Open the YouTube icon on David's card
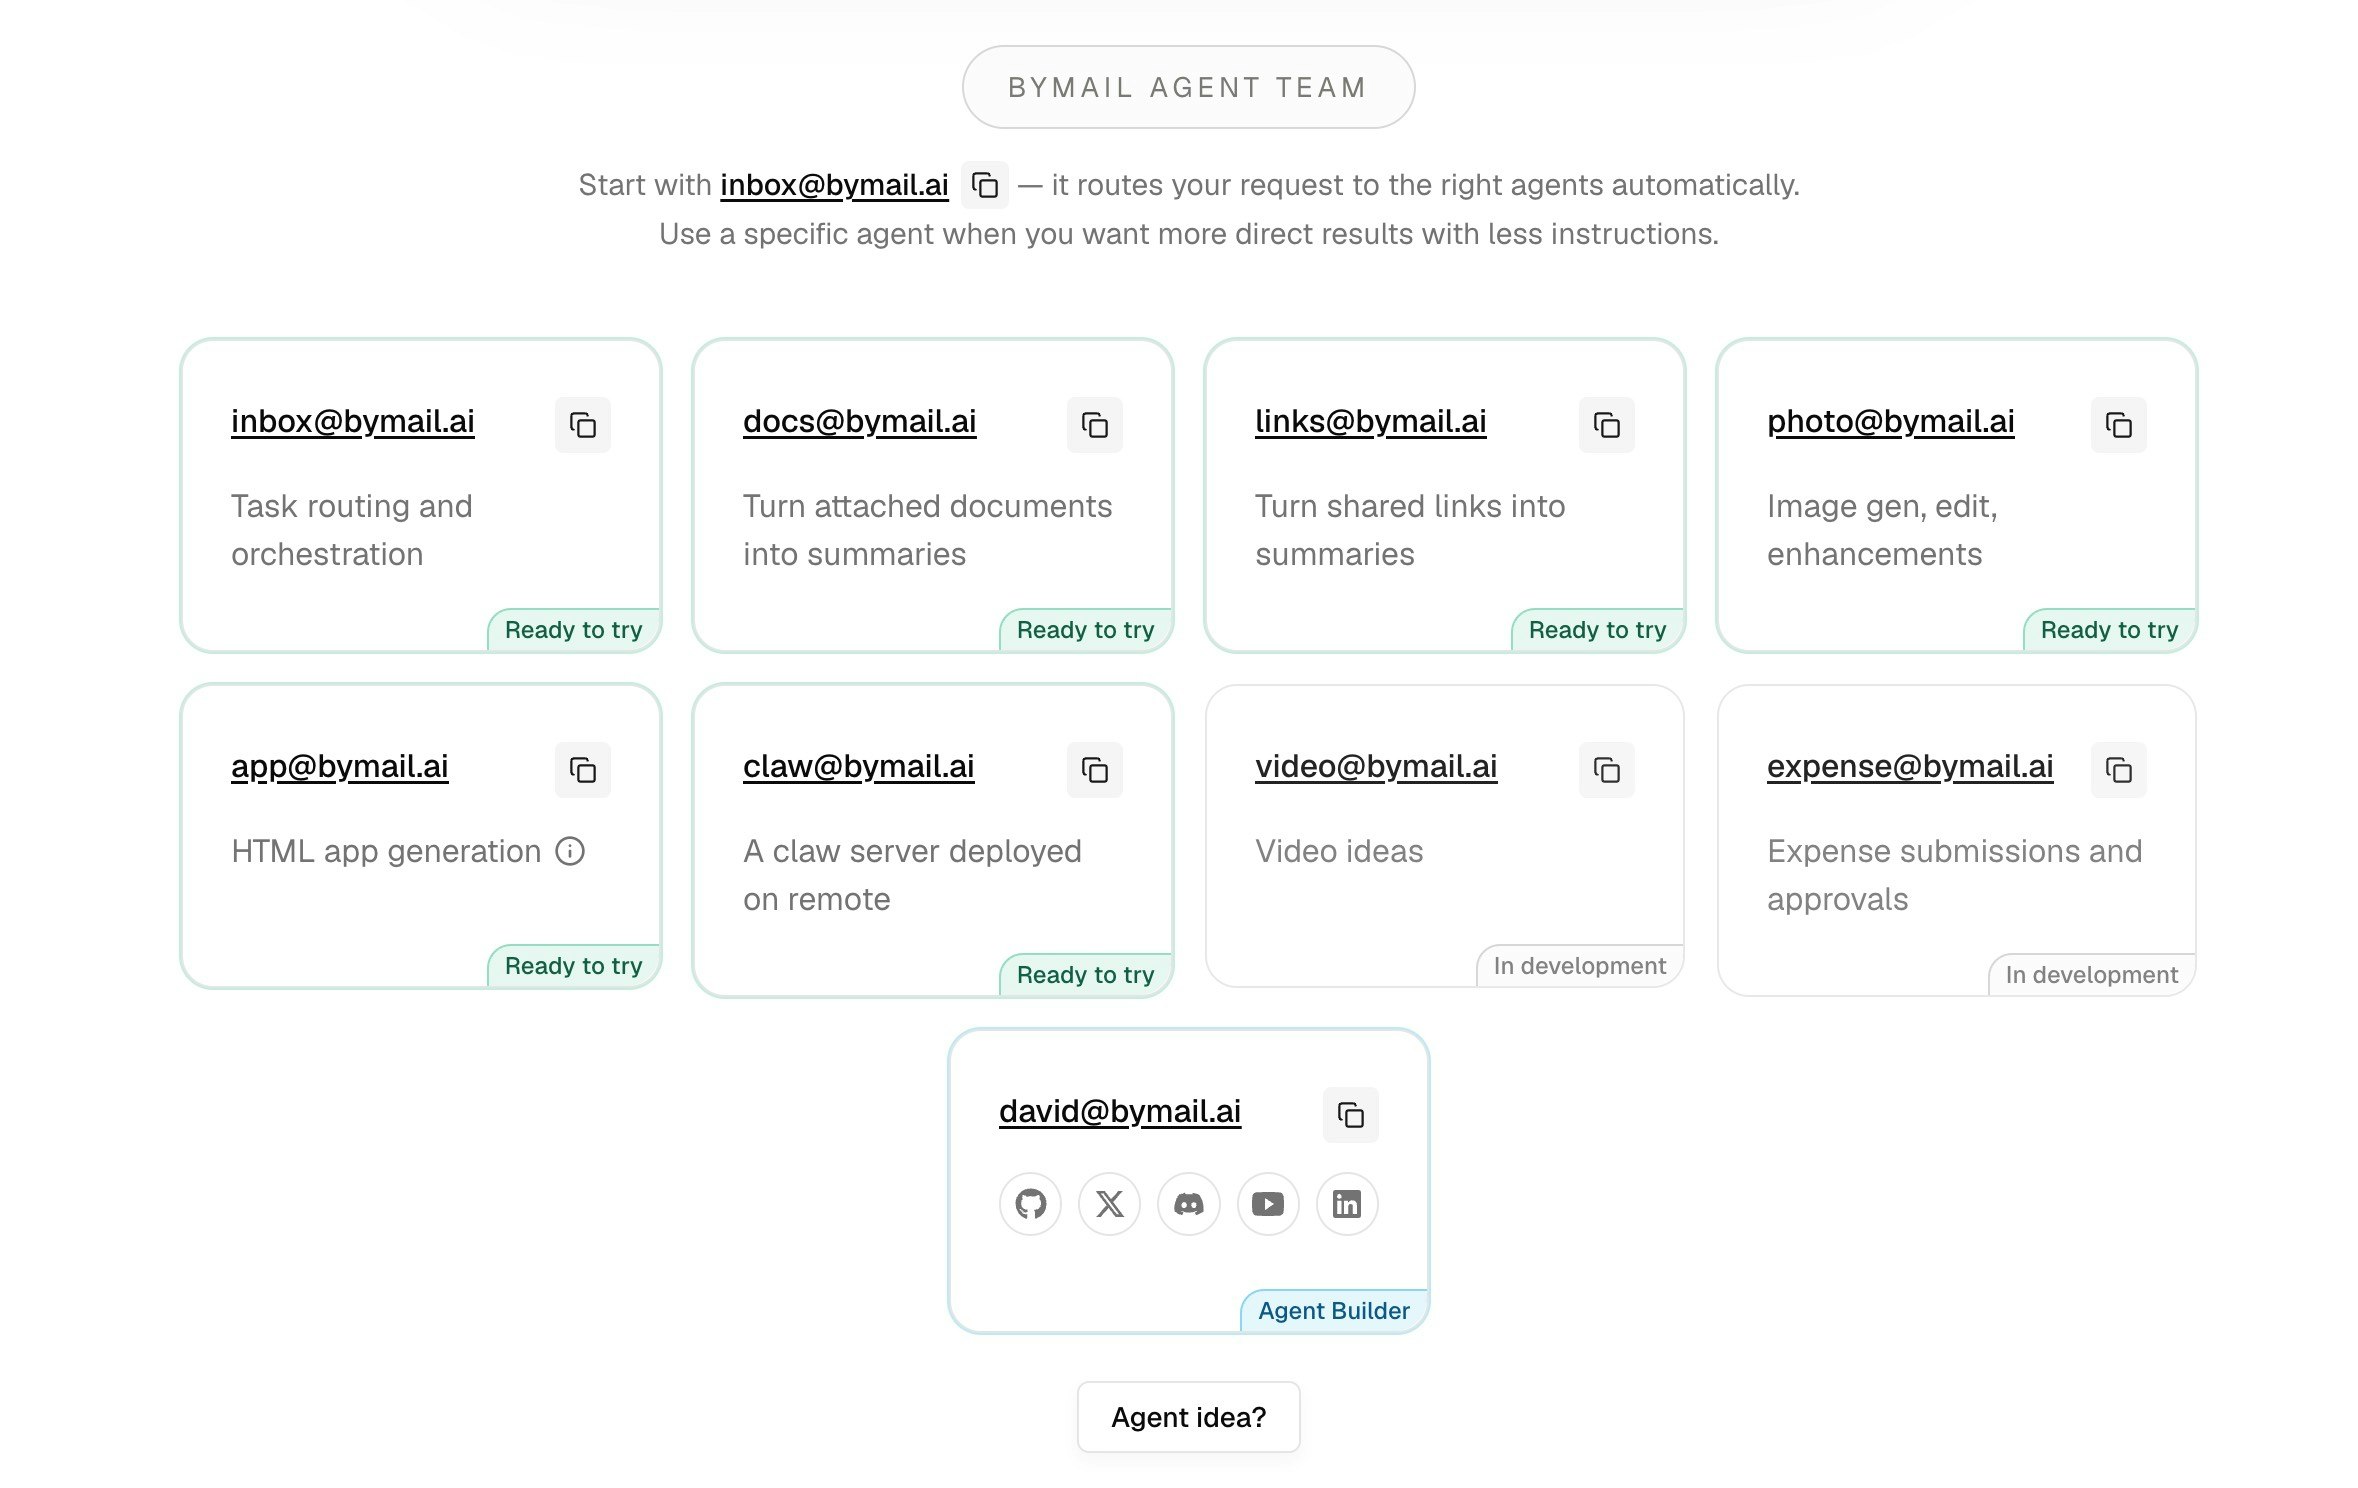The image size is (2358, 1488). [1267, 1204]
